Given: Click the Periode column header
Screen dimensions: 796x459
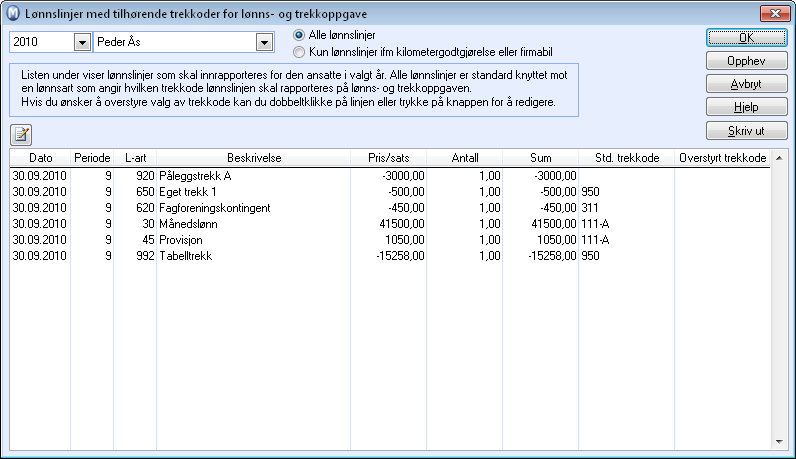Looking at the screenshot, I should (x=92, y=158).
